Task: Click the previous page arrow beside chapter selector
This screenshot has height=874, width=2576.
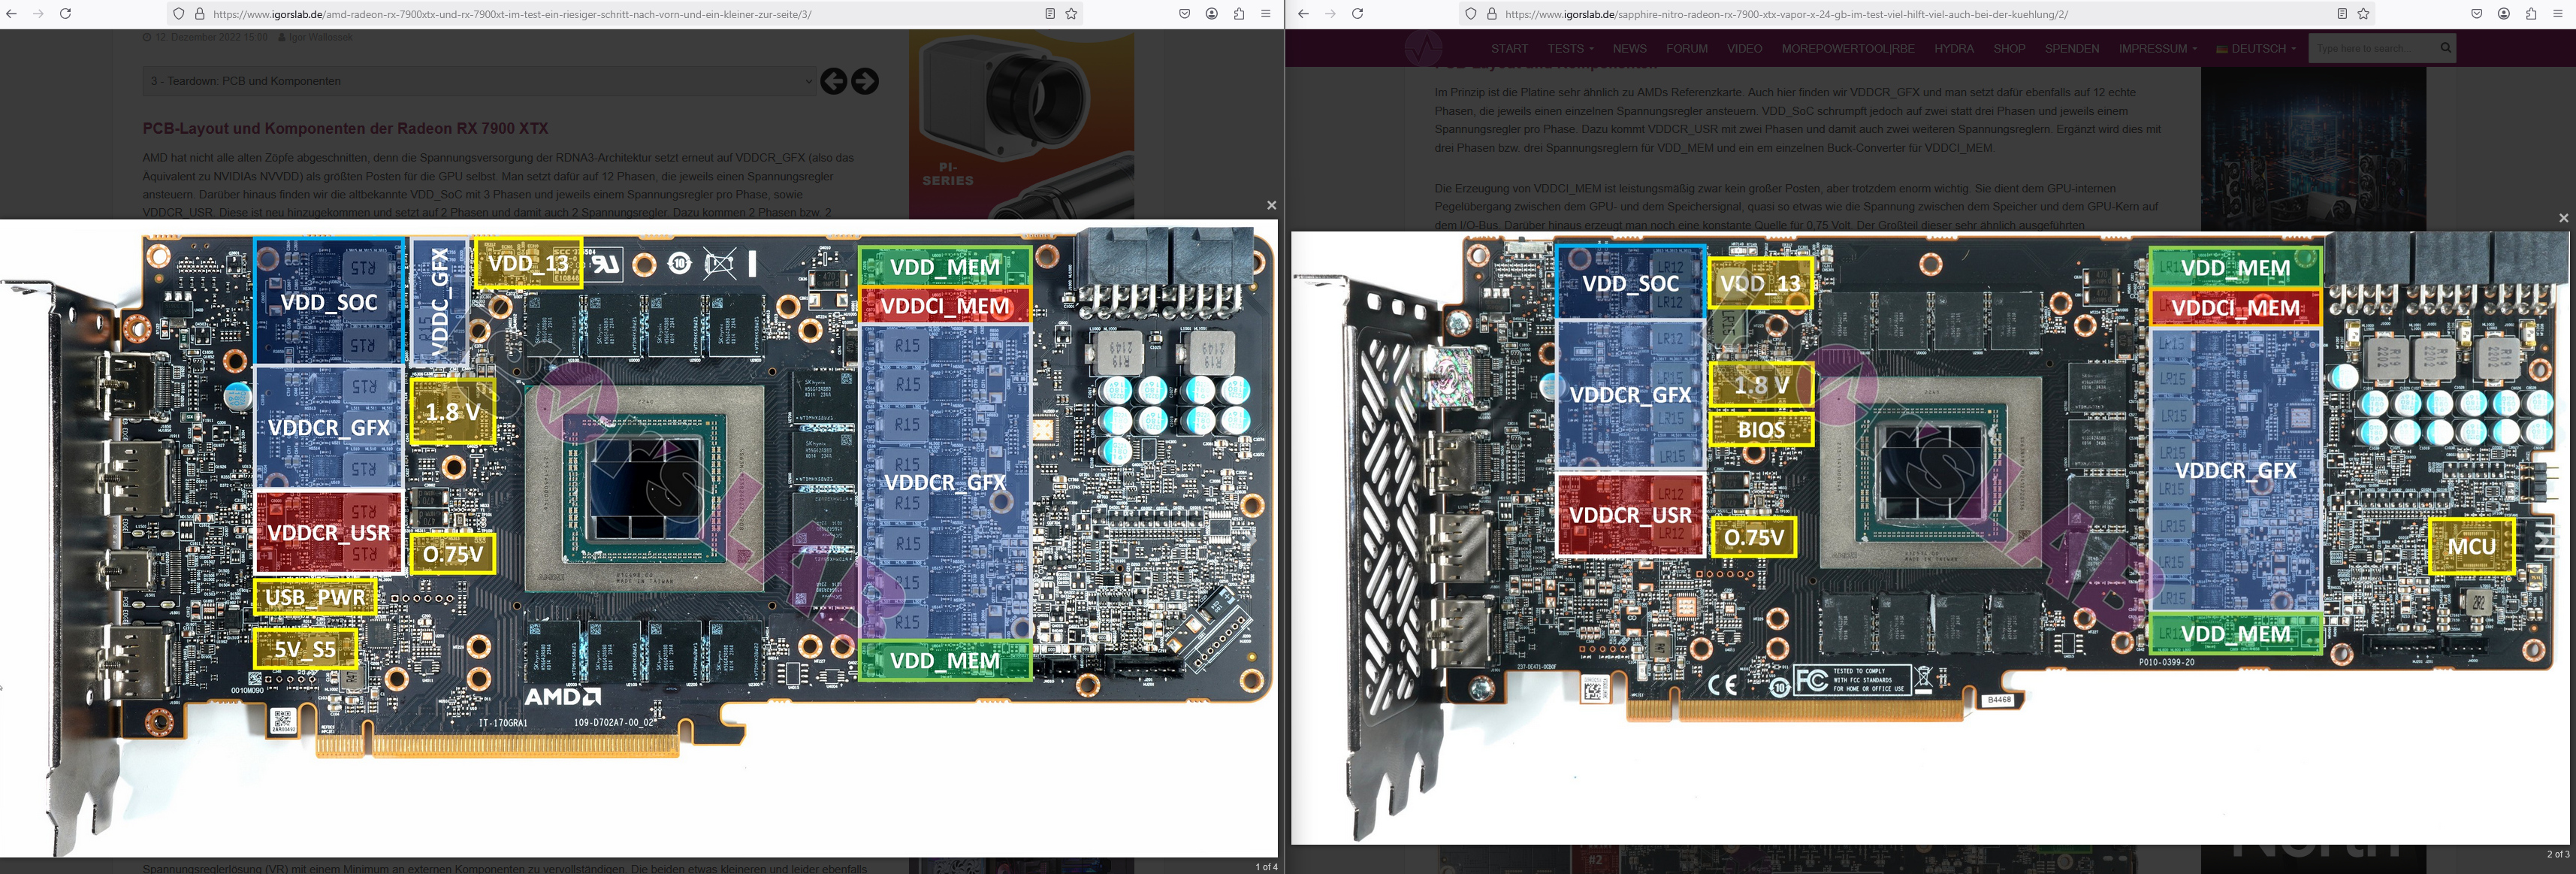Action: coord(833,81)
